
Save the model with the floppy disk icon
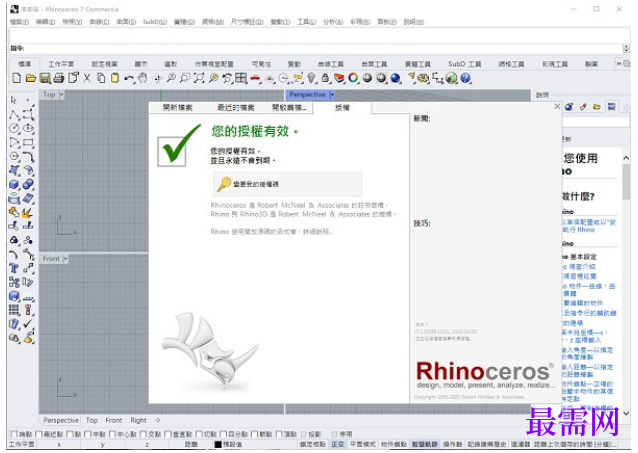click(45, 78)
